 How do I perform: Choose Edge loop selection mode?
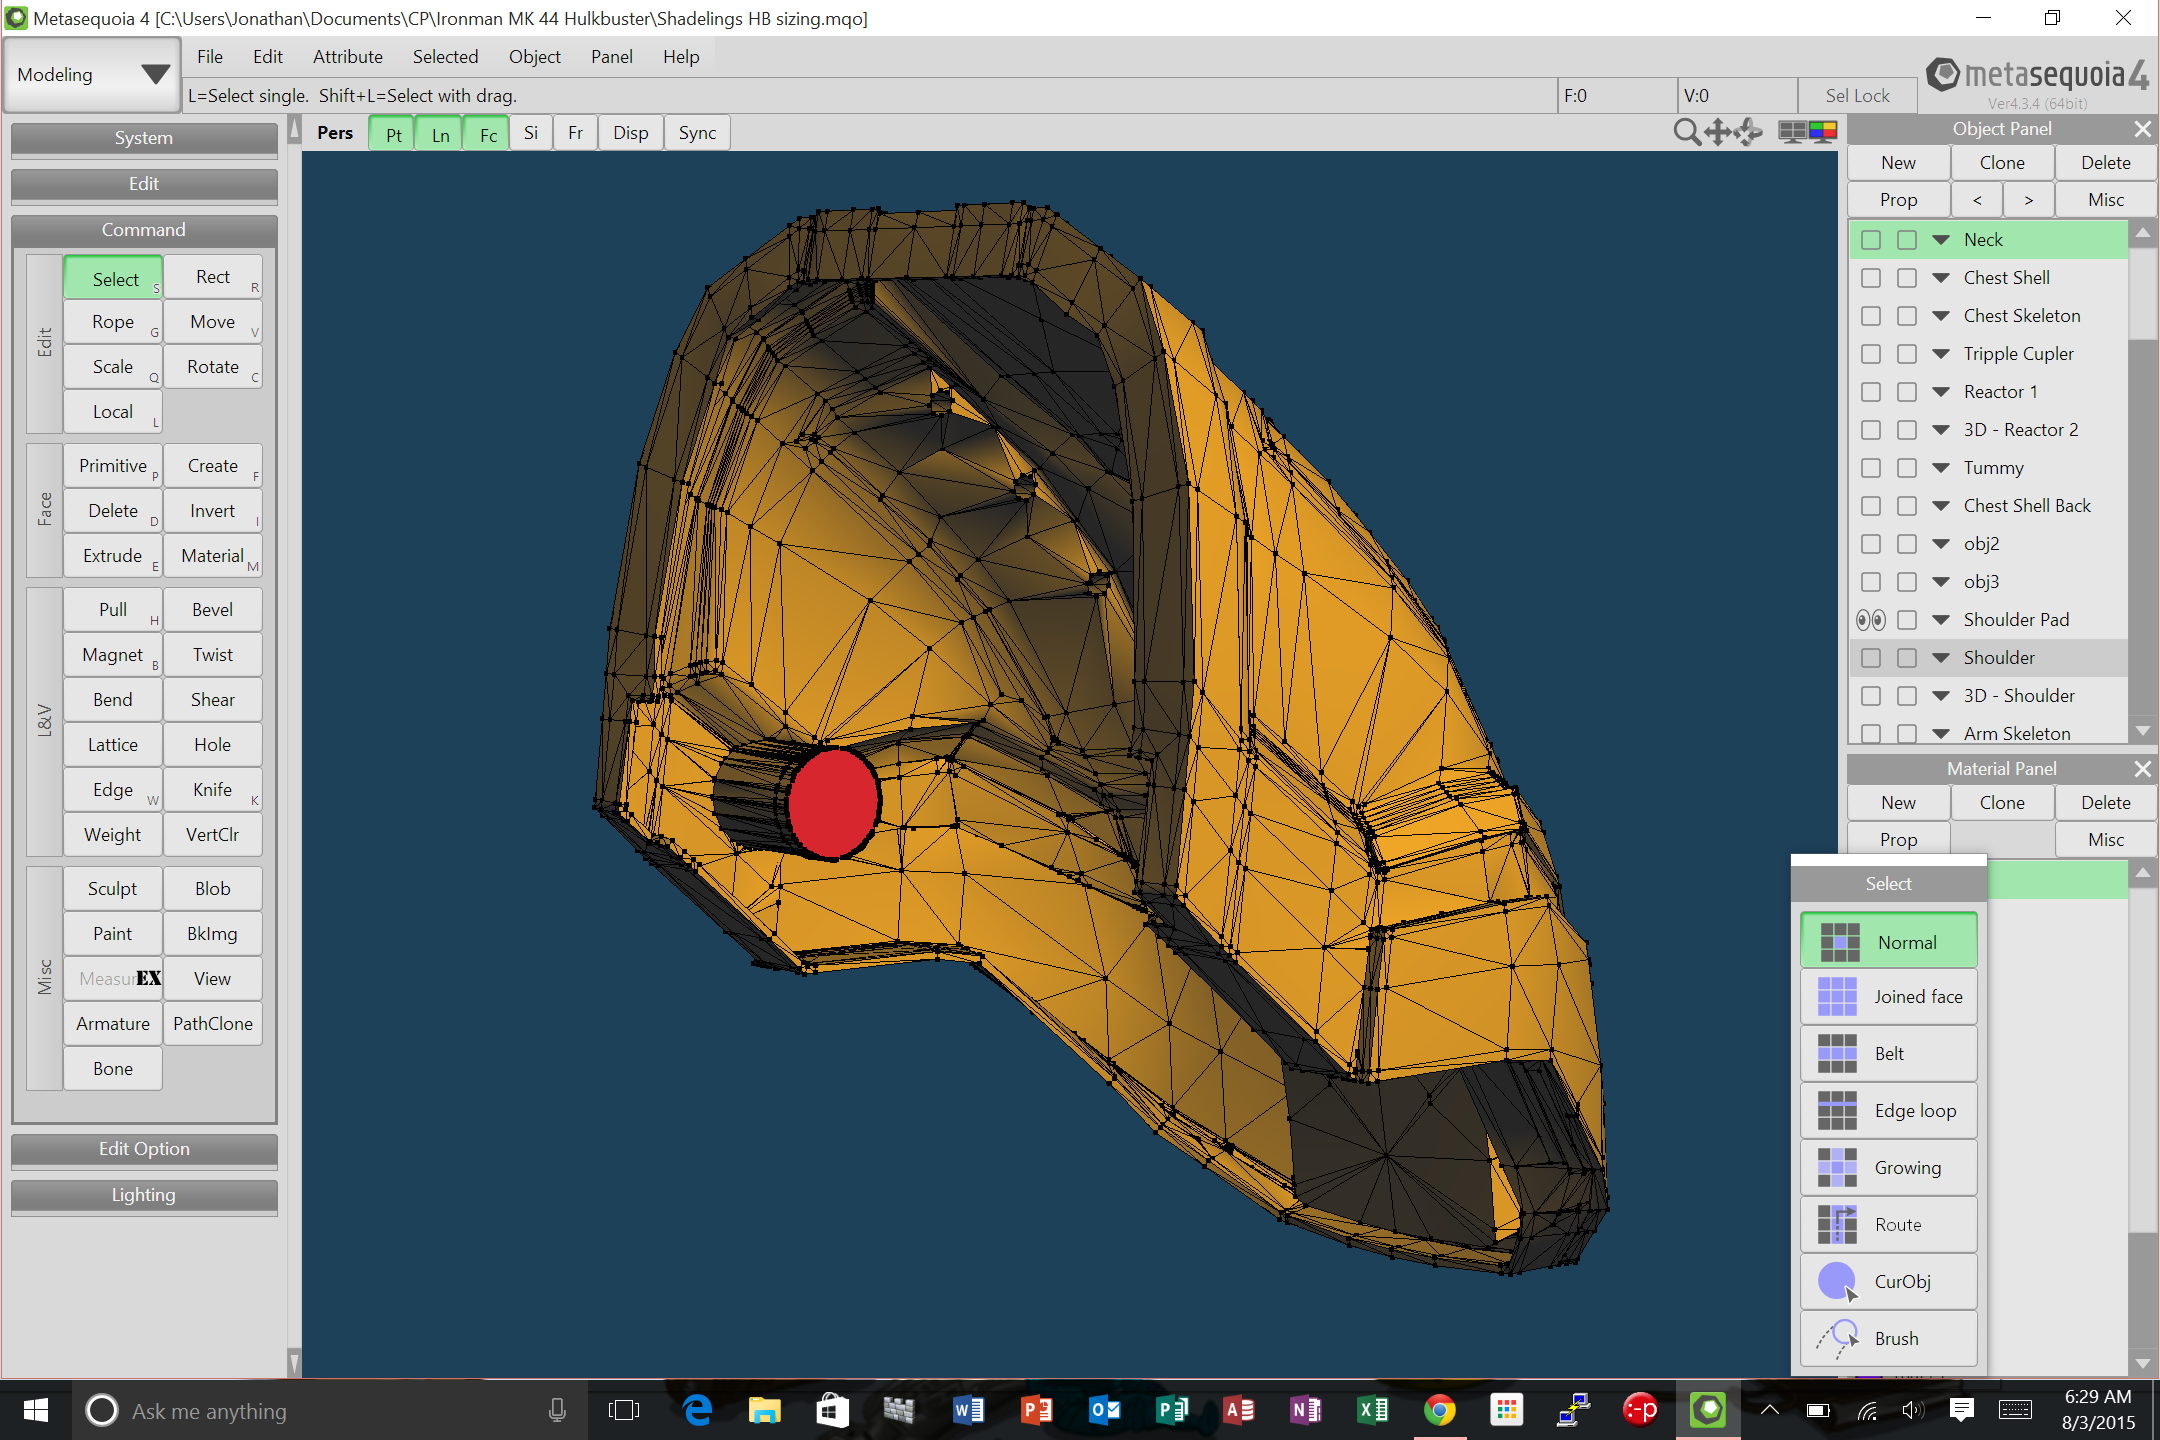click(1888, 1111)
